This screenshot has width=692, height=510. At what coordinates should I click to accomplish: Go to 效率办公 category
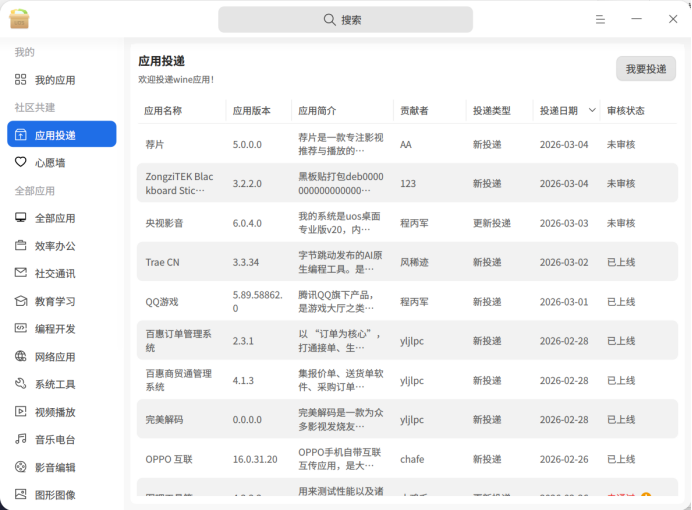[55, 246]
